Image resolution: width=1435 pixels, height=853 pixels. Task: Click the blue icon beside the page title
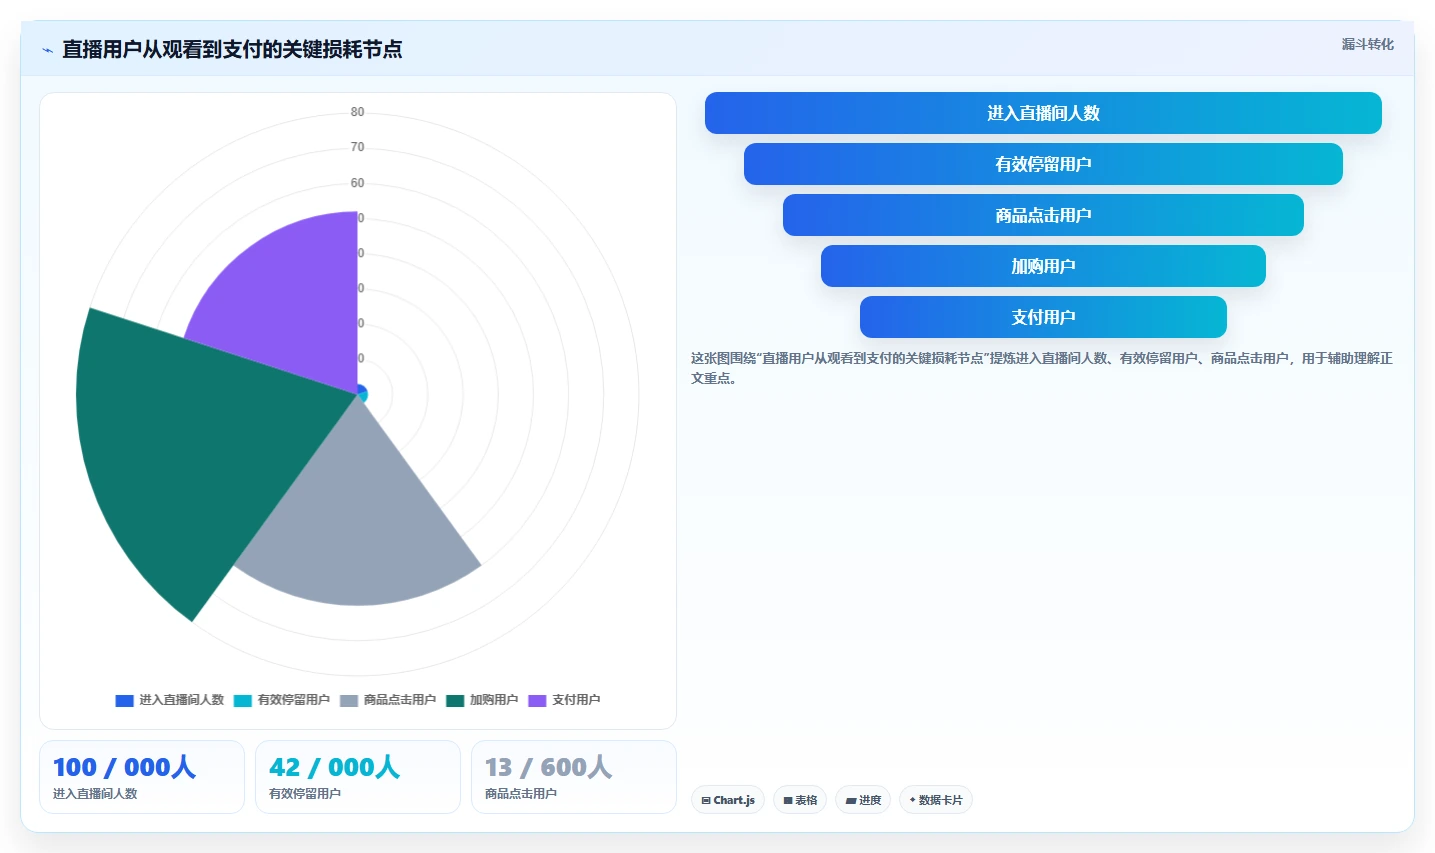click(x=47, y=50)
